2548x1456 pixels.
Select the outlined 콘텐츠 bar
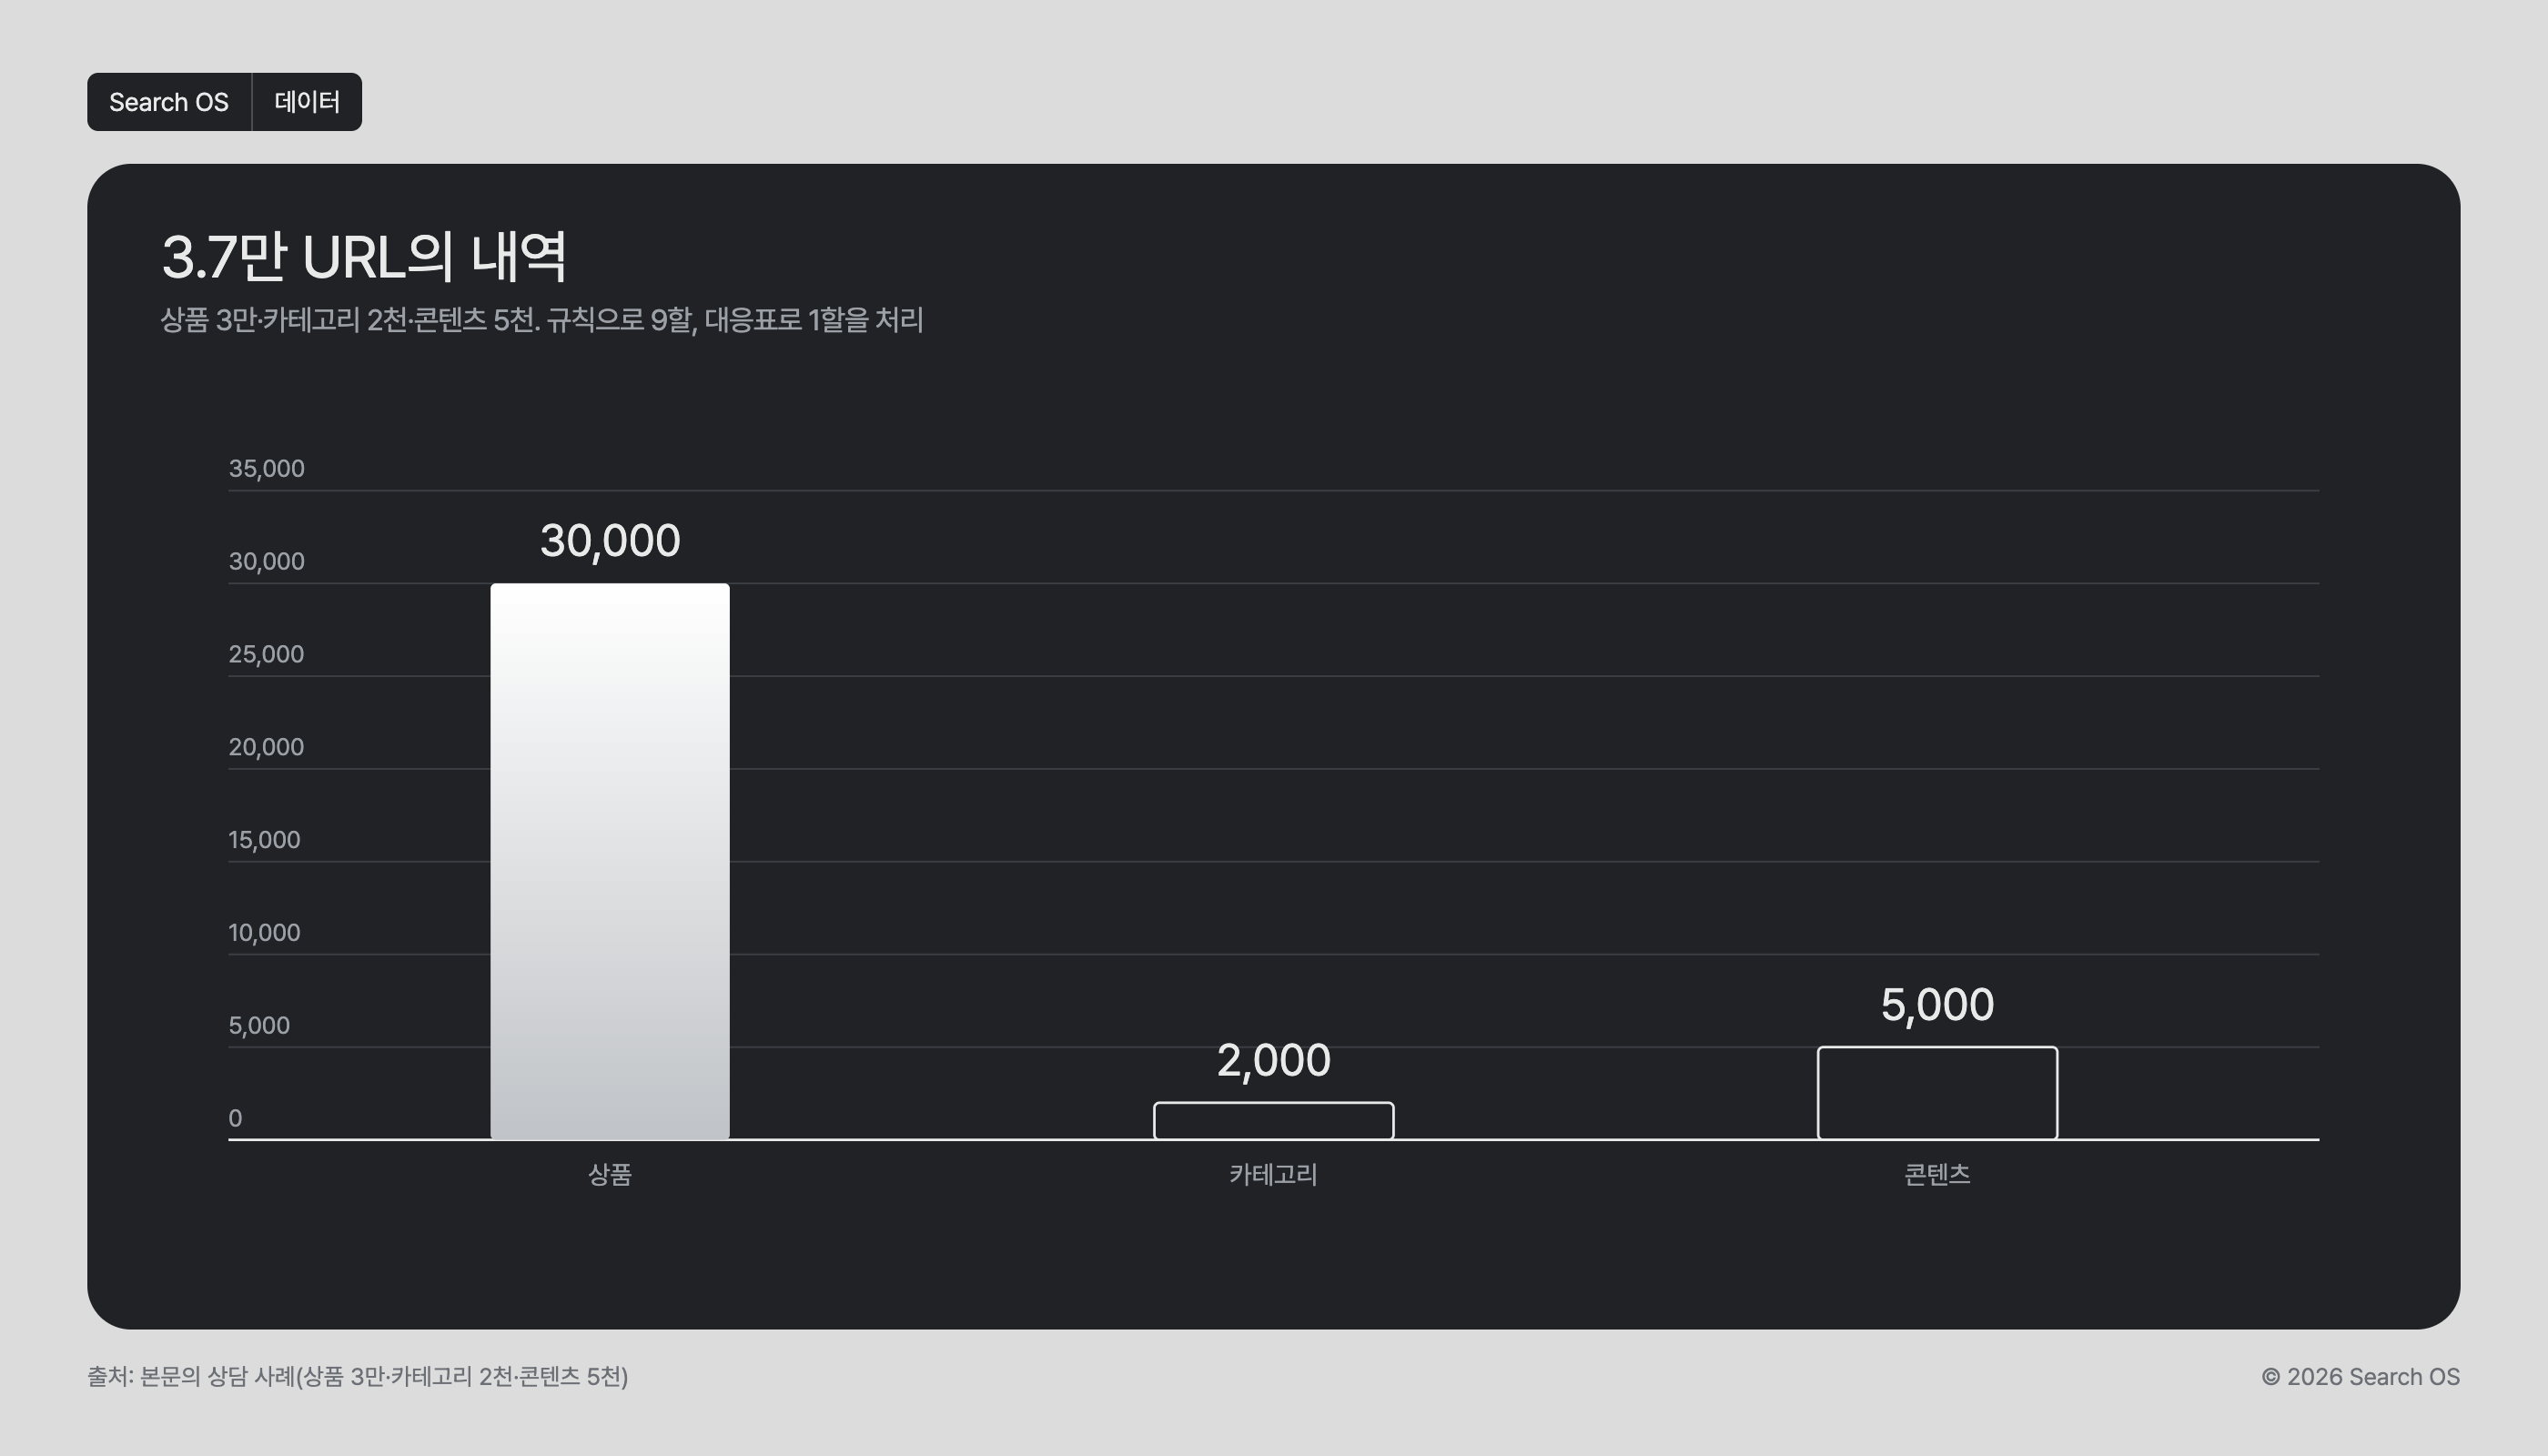click(1937, 1092)
